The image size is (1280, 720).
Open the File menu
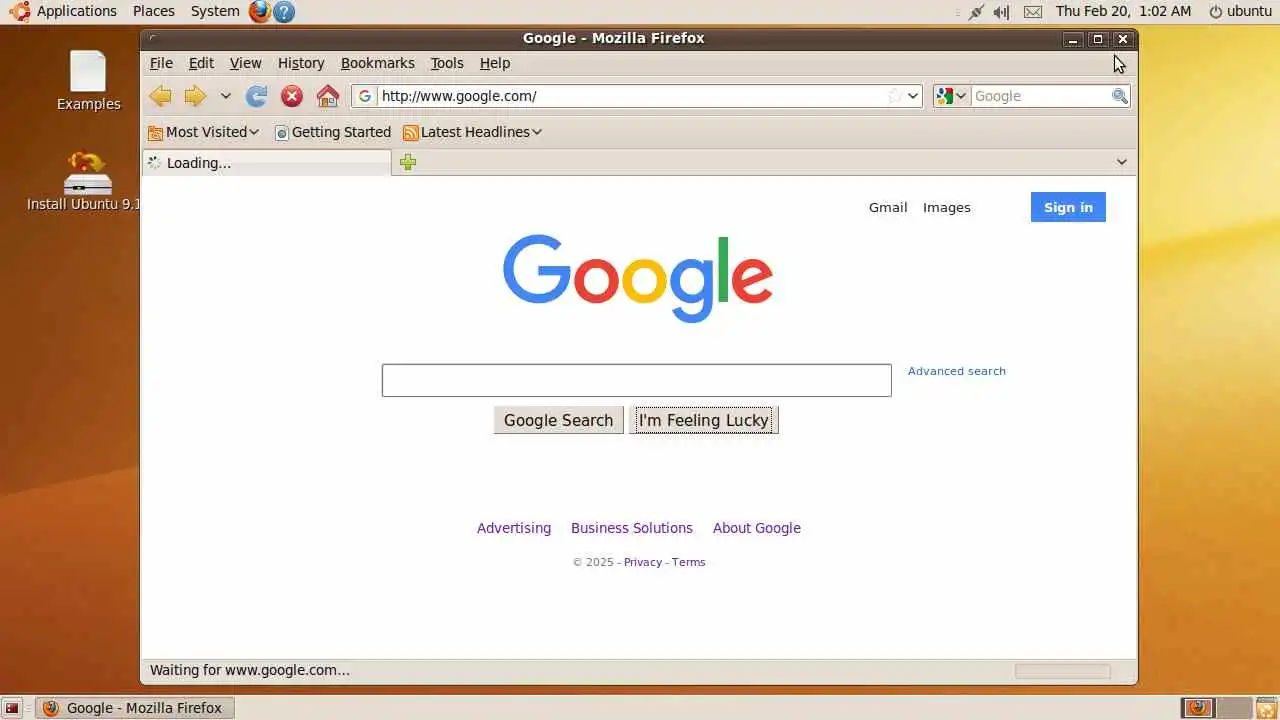pos(161,63)
